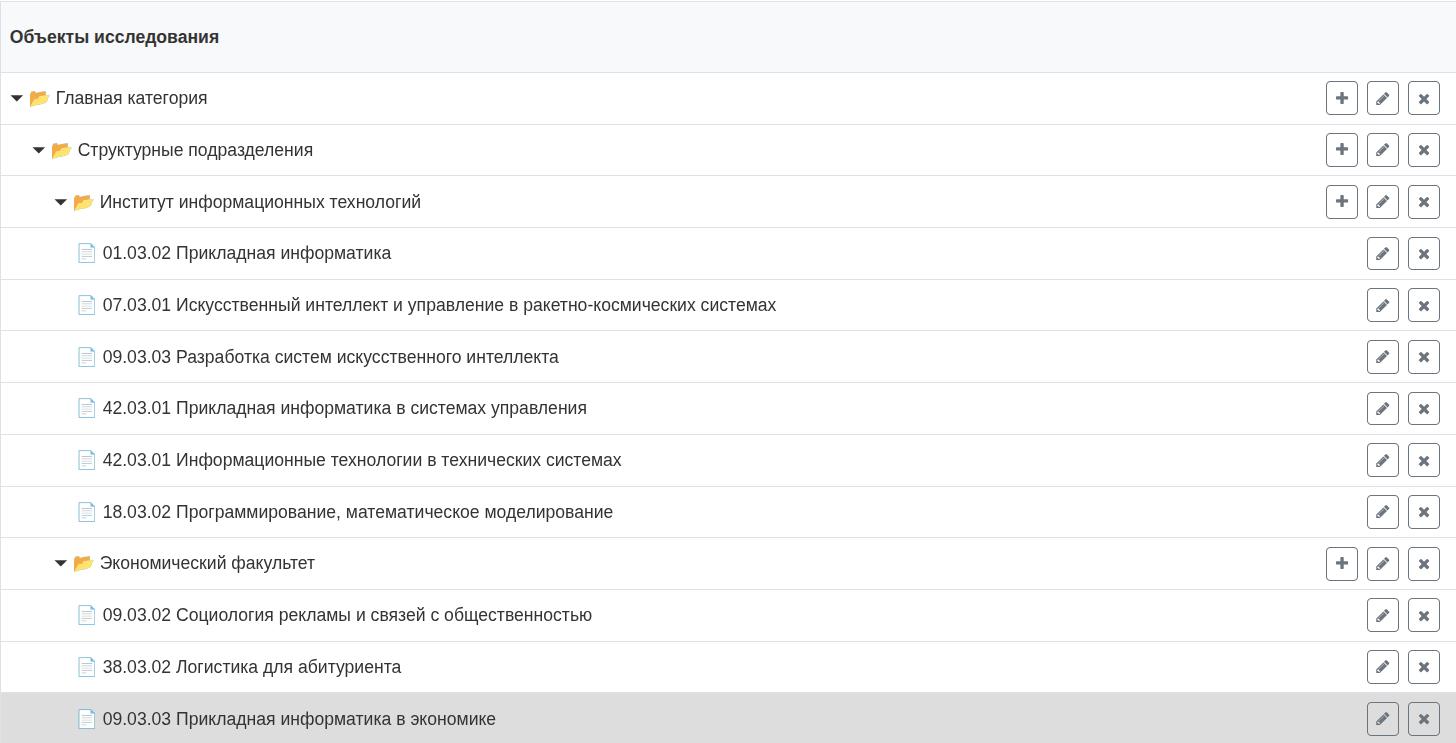
Task: Collapse Структурные подразделения arrow
Action: click(38, 150)
